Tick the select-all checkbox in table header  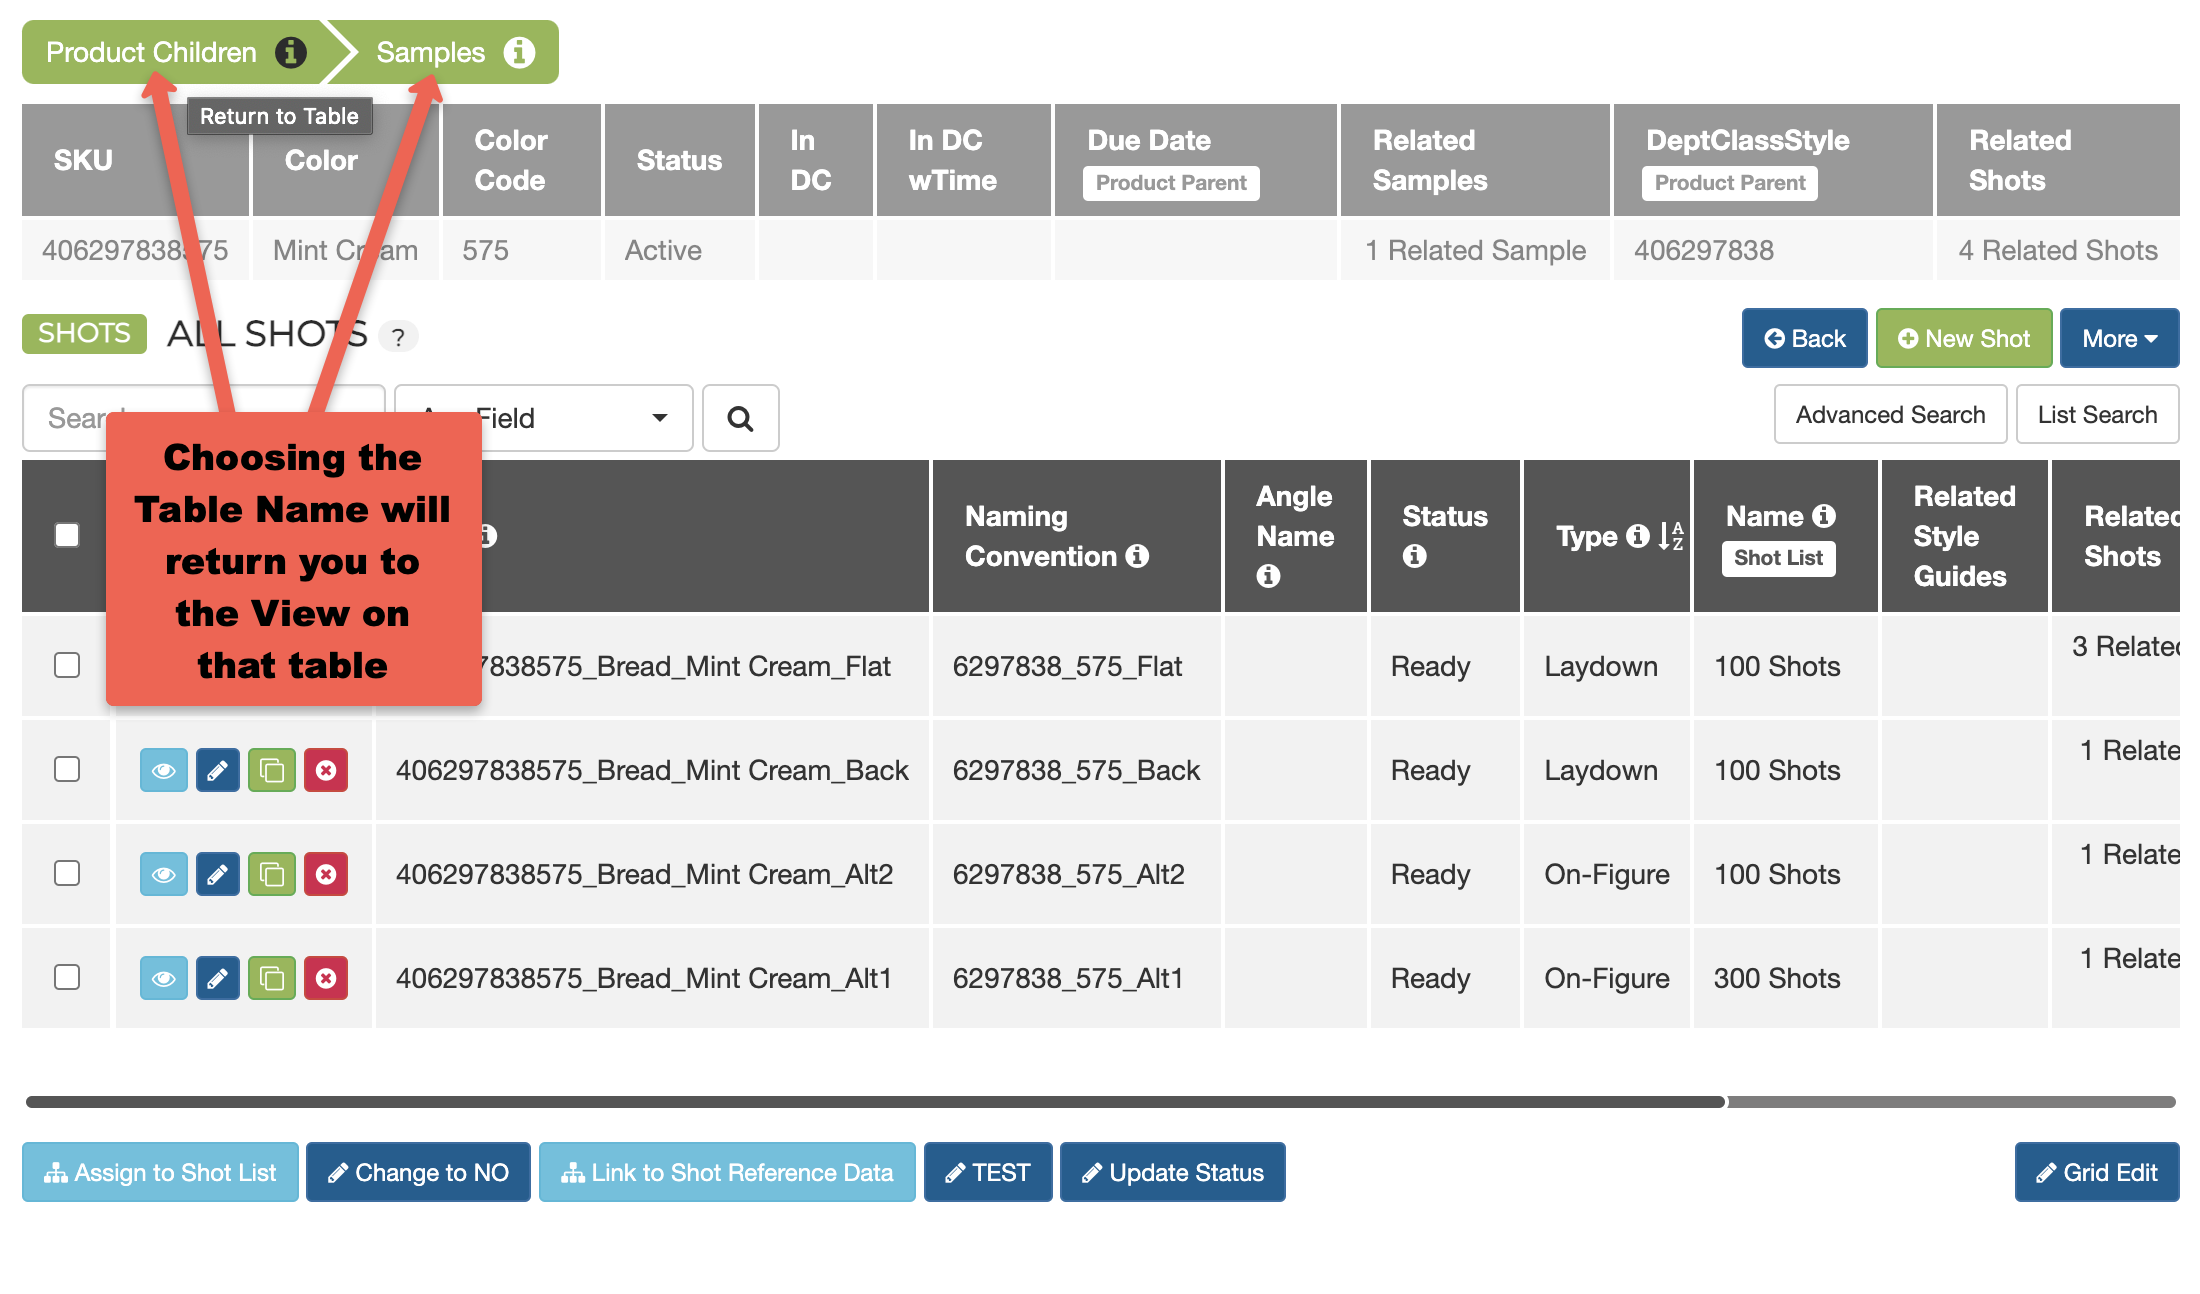tap(67, 535)
